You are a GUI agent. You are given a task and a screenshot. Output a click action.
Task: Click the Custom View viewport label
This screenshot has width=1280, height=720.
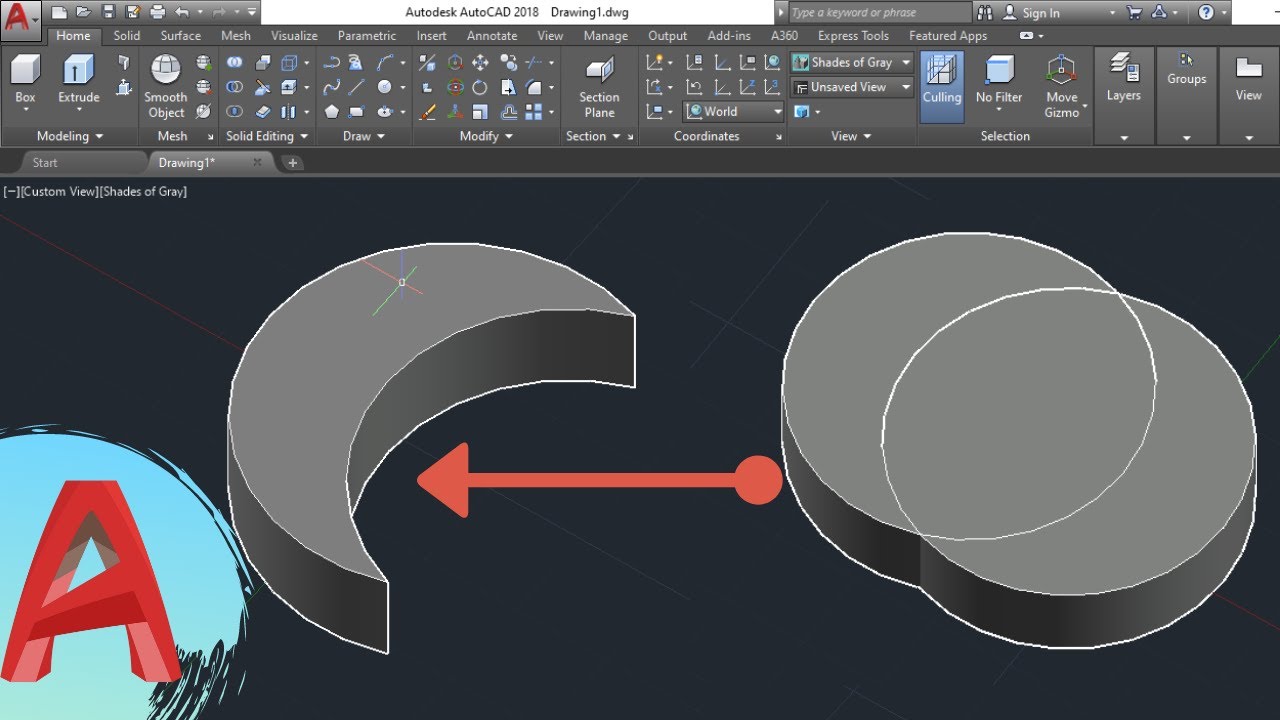point(59,191)
